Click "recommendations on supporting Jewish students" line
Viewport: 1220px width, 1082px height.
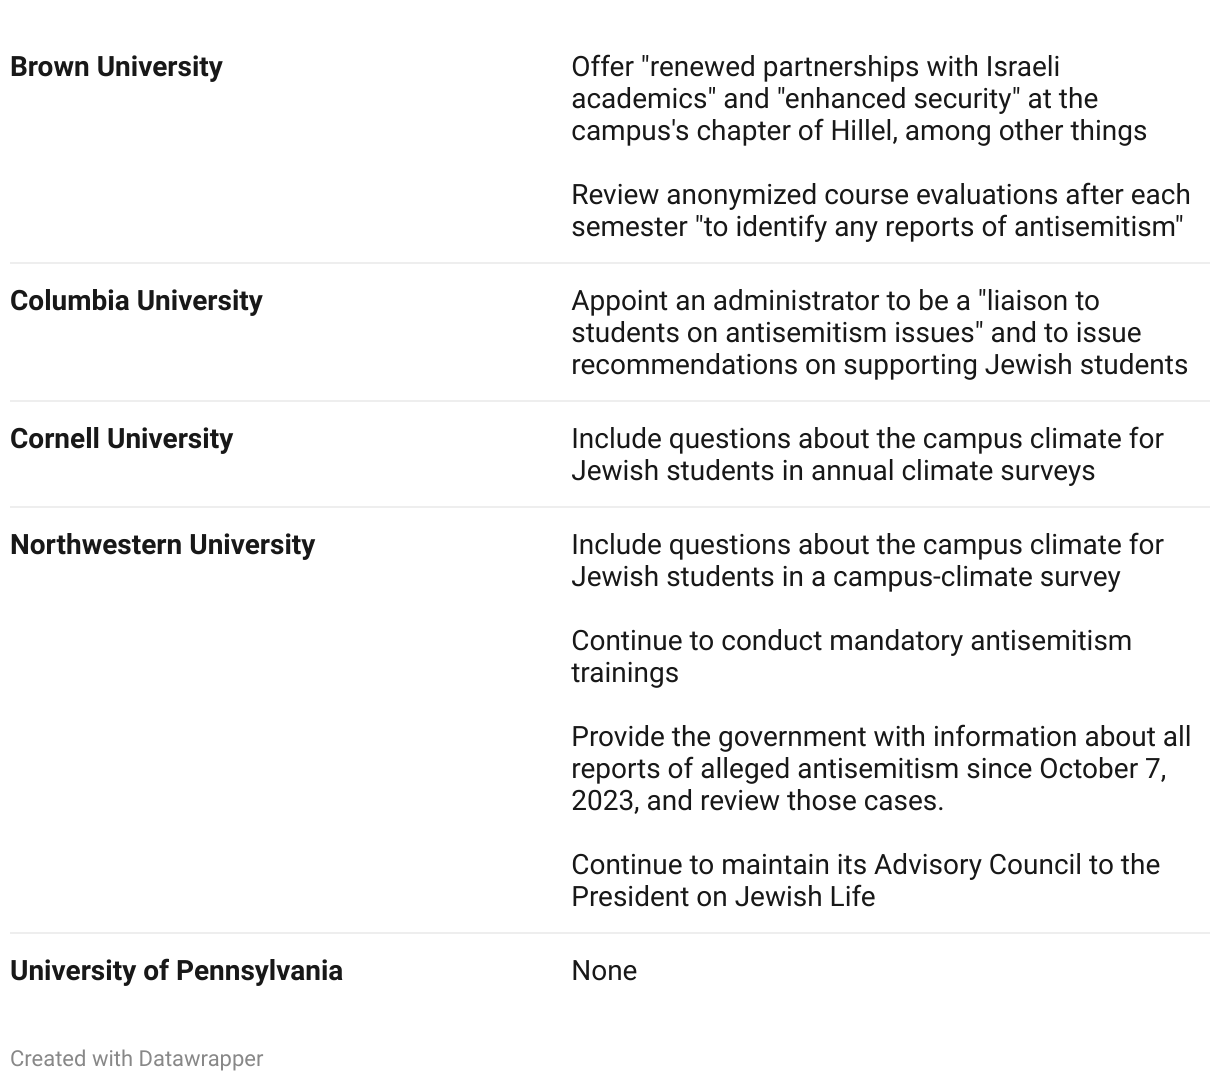pos(879,365)
